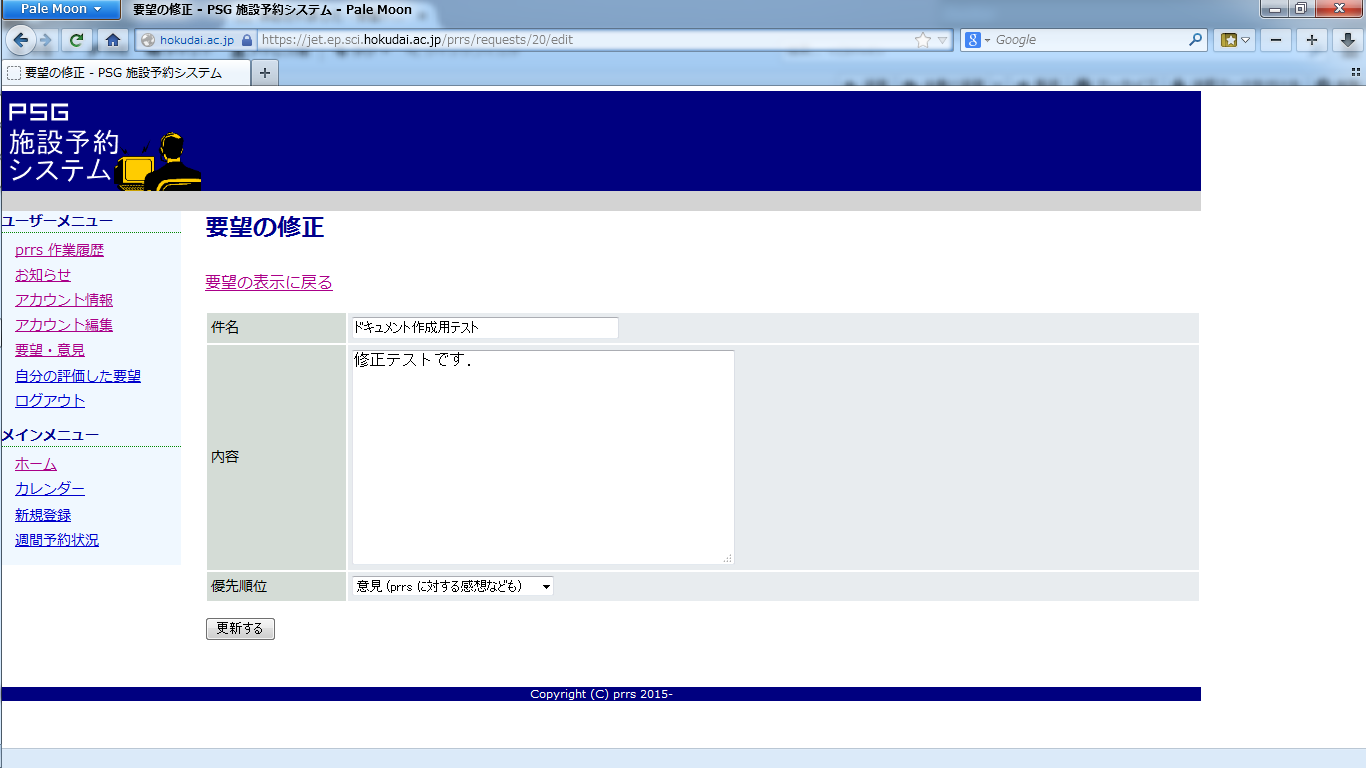Click the 優先順位 row label
Screen dimensions: 1366x772
tap(239, 586)
